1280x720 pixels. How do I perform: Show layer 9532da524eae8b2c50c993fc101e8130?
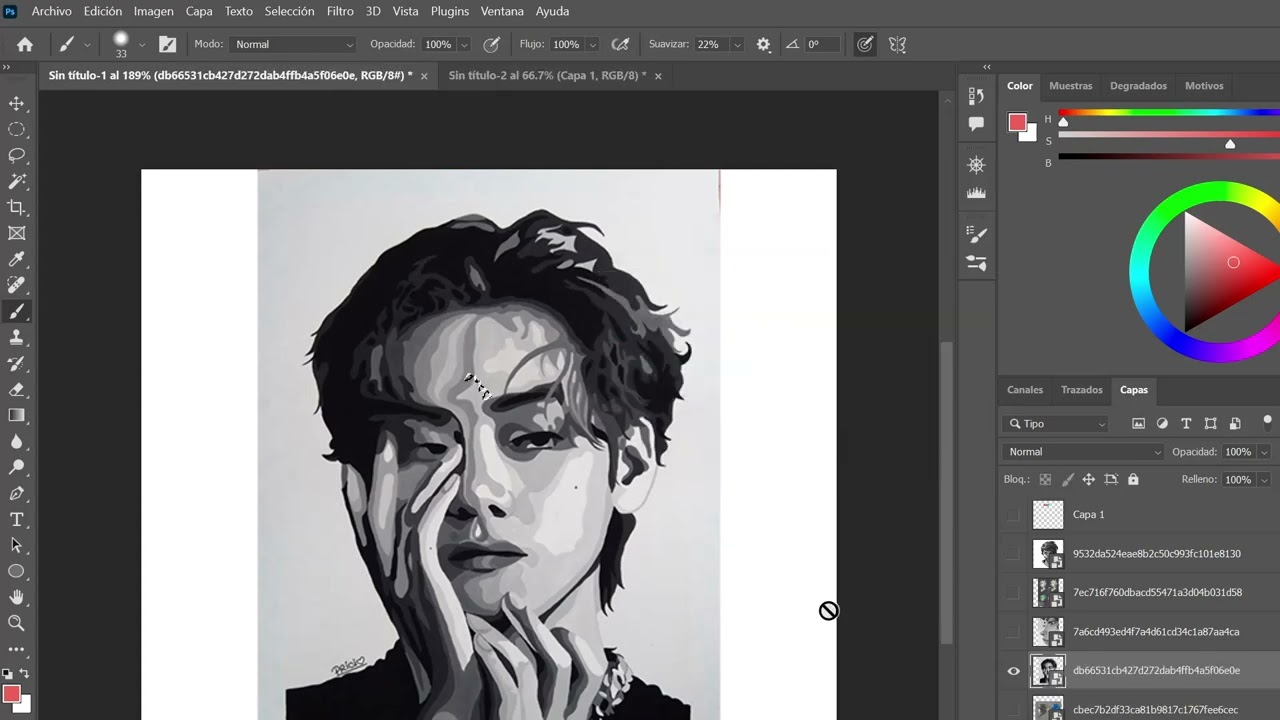click(x=1014, y=553)
